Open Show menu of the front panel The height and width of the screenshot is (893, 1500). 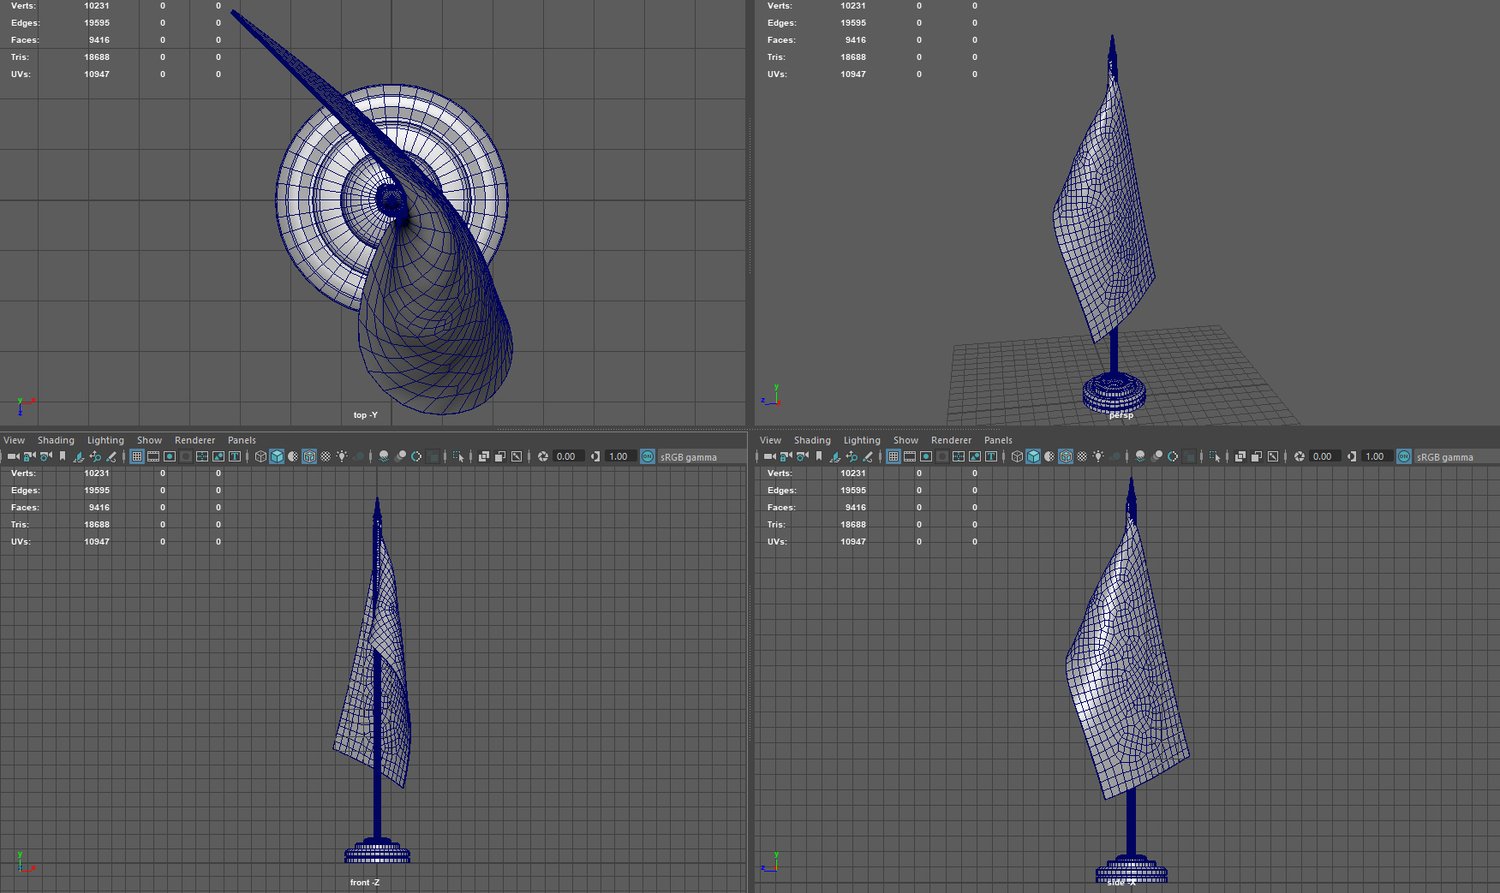click(149, 440)
